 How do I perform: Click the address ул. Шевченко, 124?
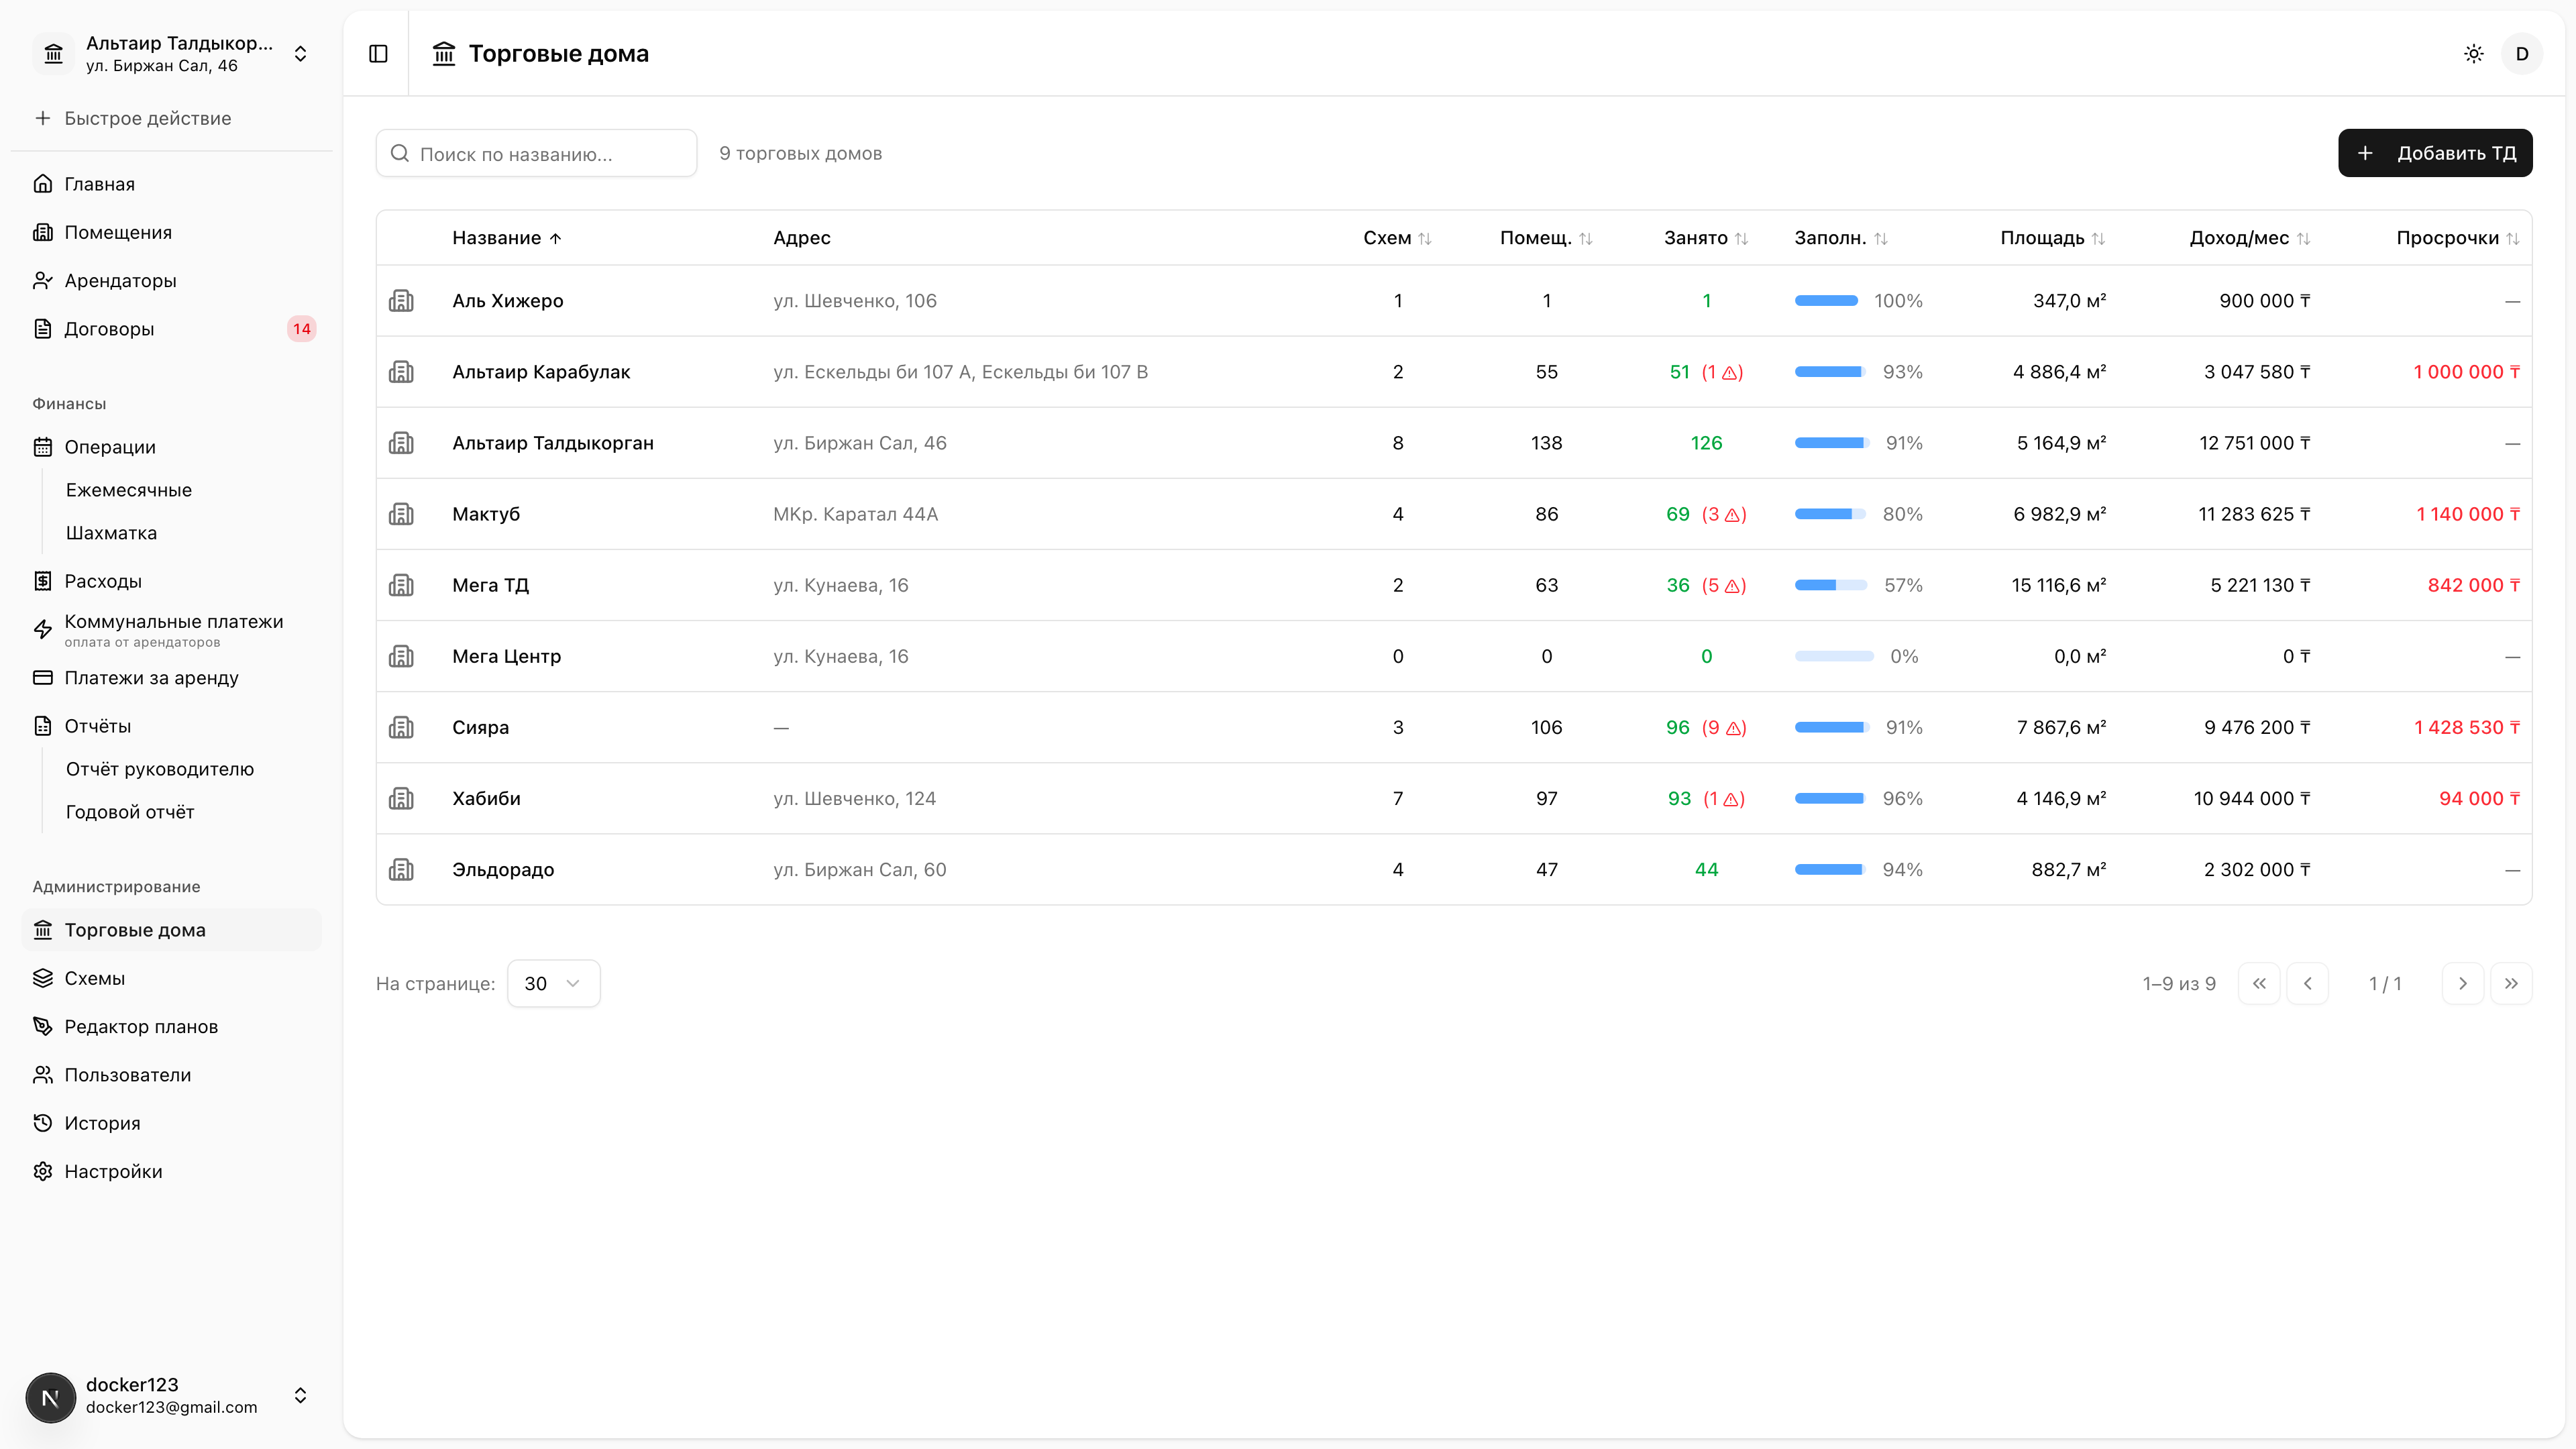pos(855,798)
